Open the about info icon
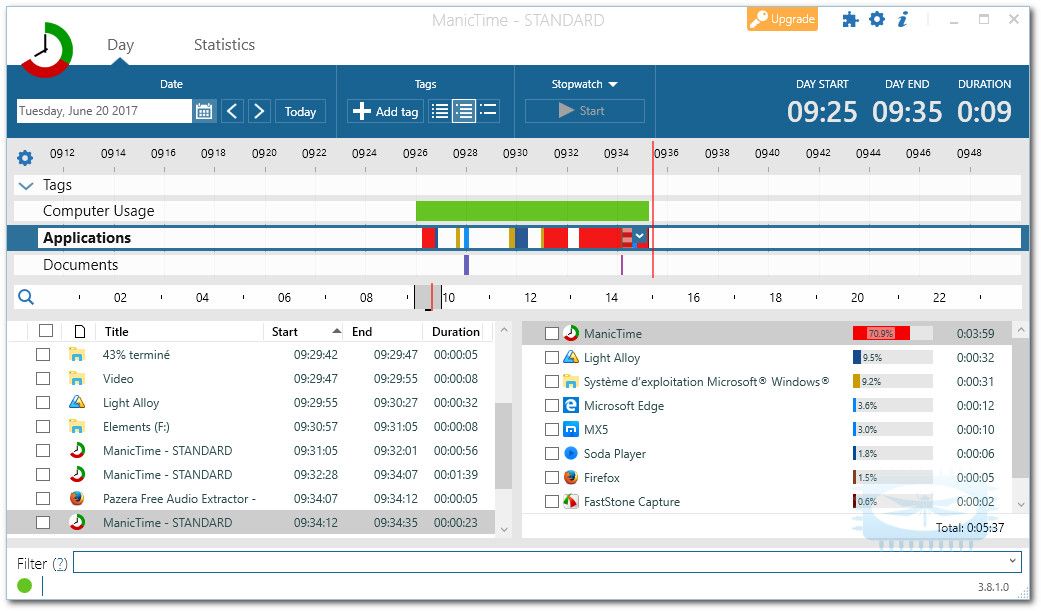This screenshot has height=611, width=1041. [902, 19]
